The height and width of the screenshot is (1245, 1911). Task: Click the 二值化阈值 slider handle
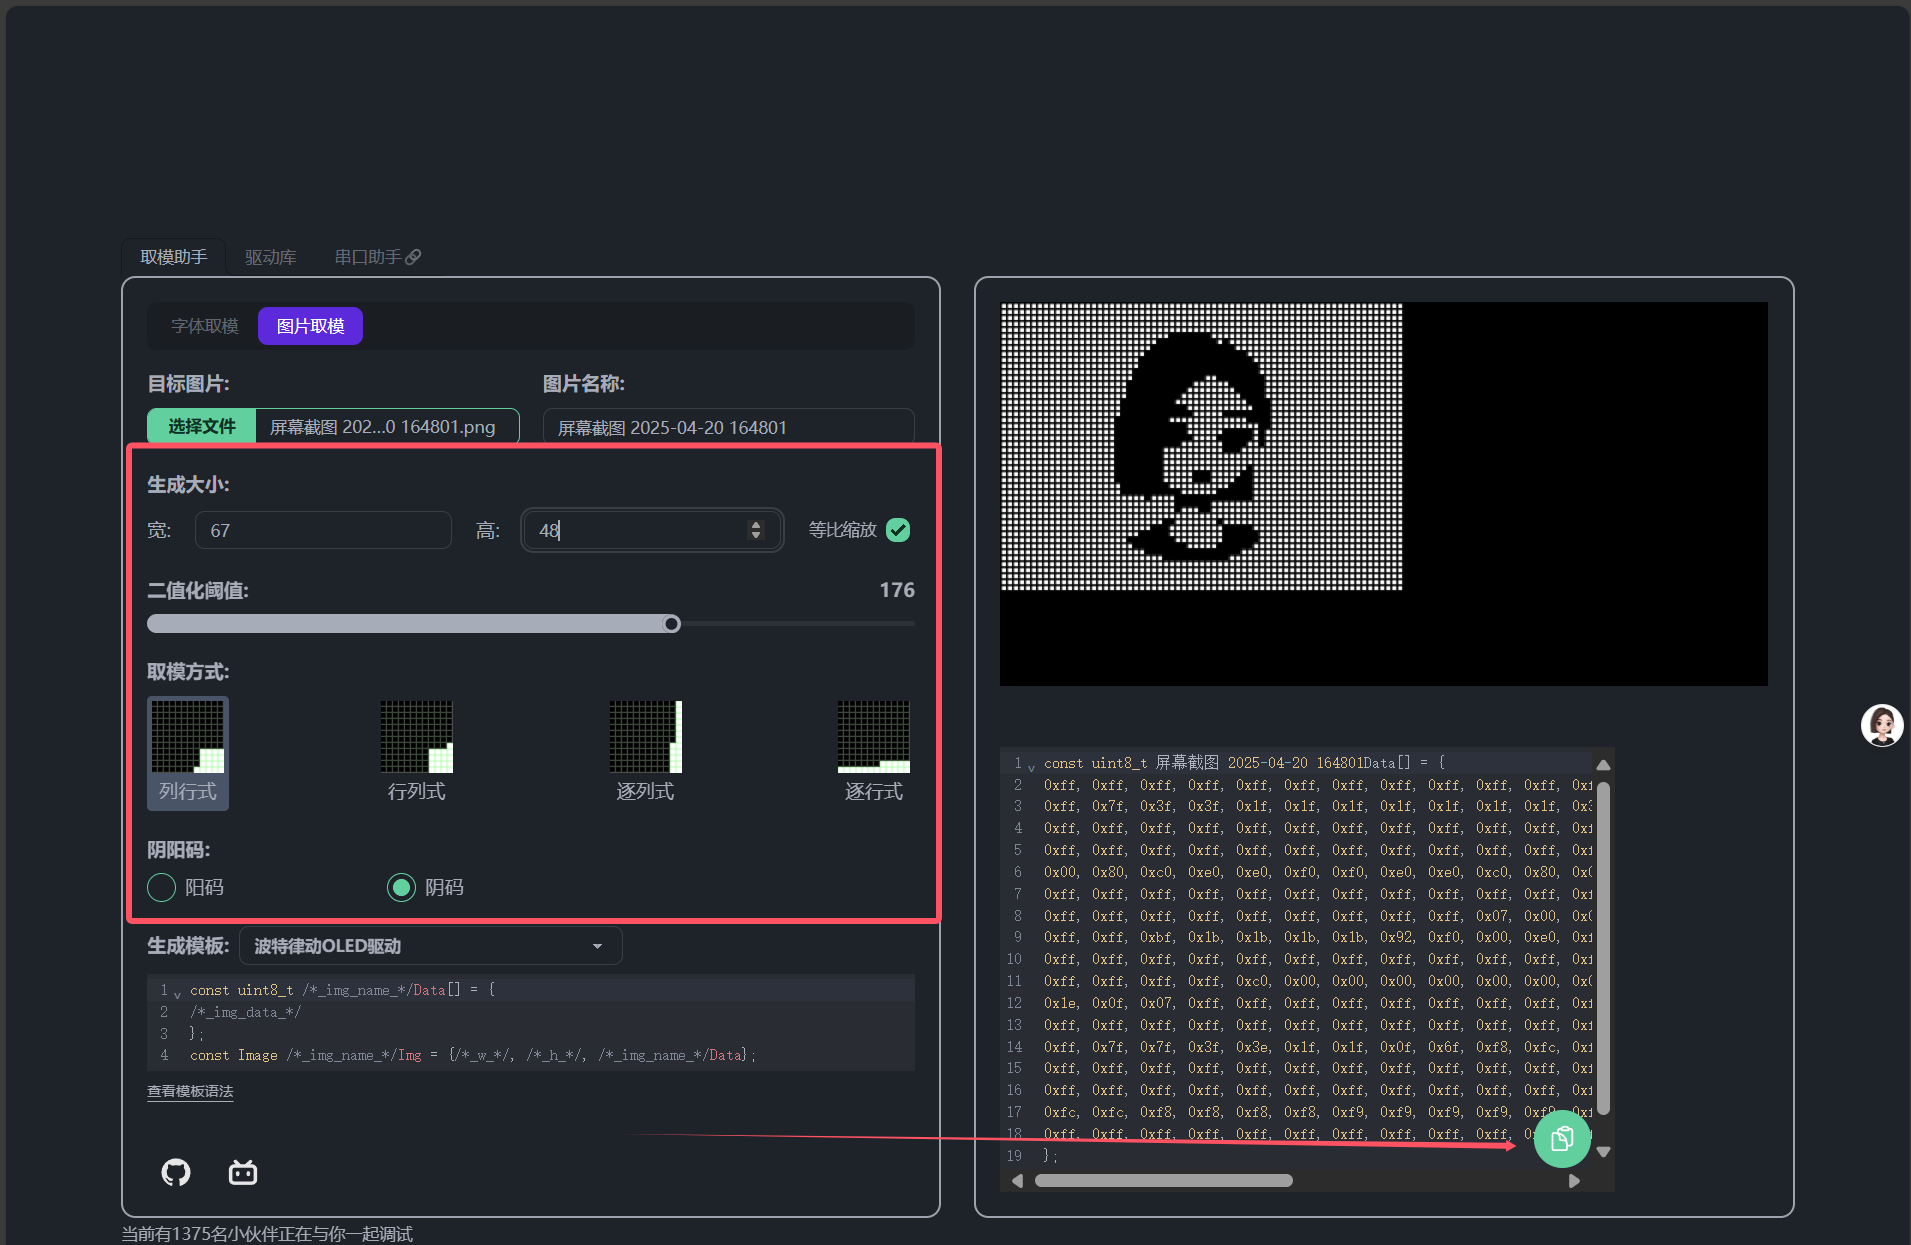click(672, 624)
